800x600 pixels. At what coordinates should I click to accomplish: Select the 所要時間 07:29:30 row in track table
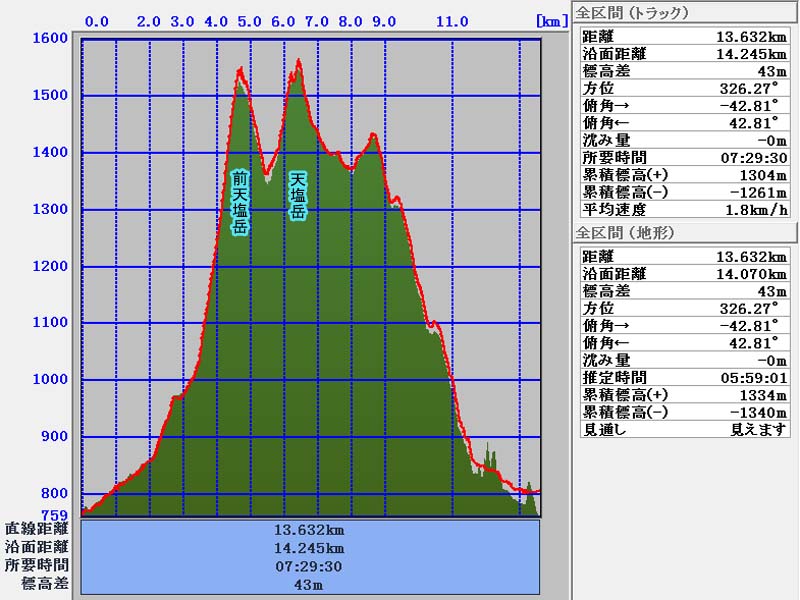coord(685,157)
